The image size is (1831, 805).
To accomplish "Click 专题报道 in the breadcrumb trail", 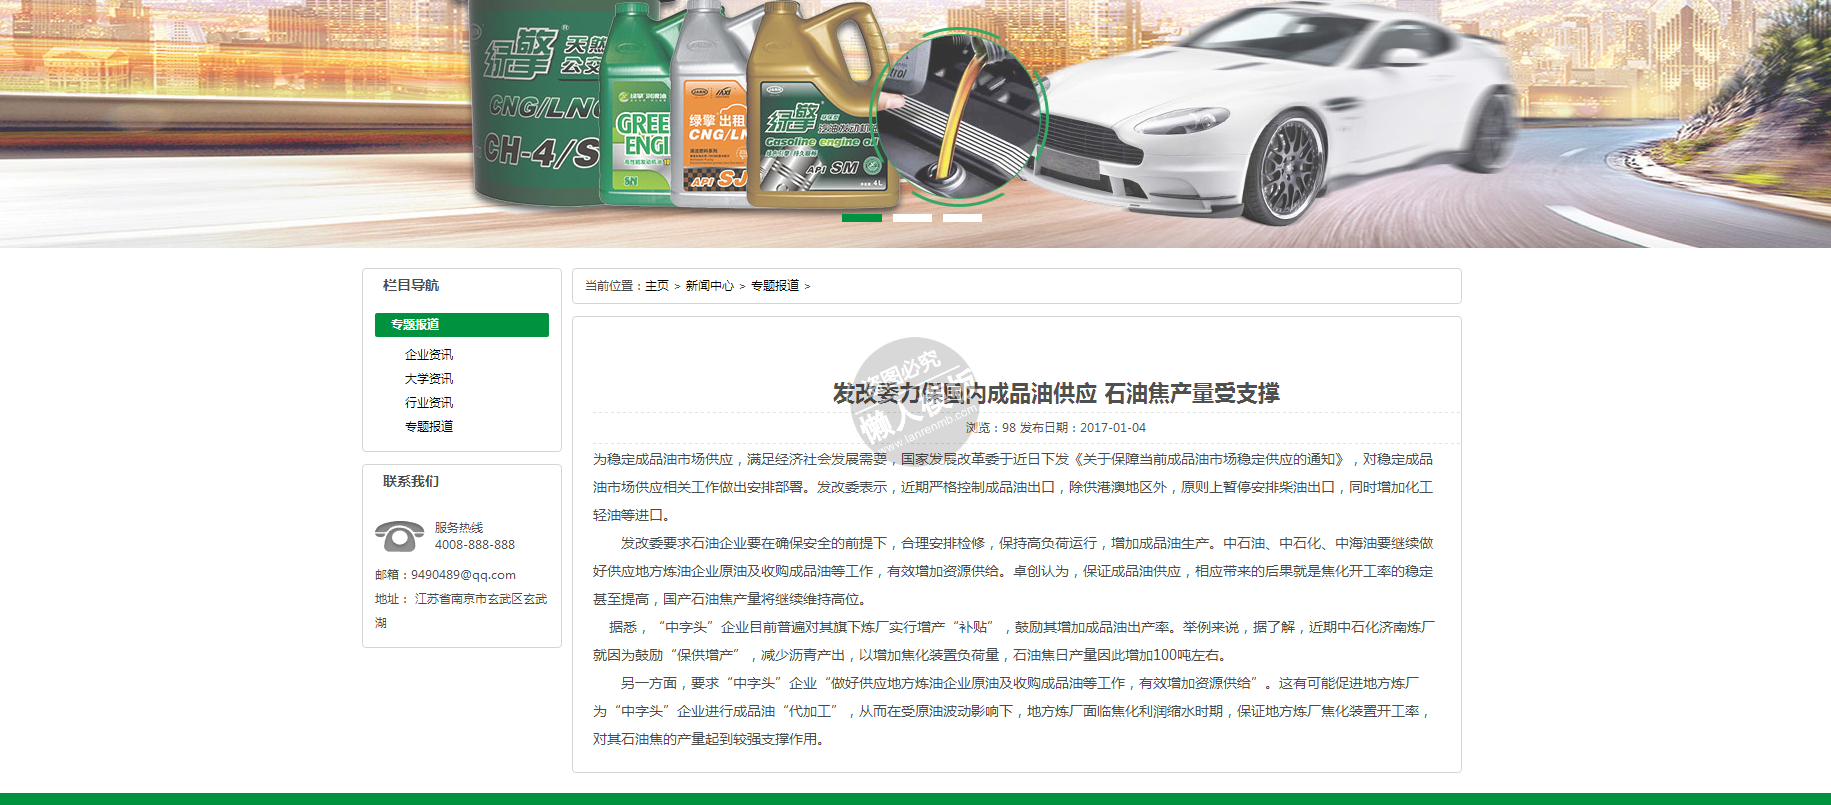I will pos(775,286).
